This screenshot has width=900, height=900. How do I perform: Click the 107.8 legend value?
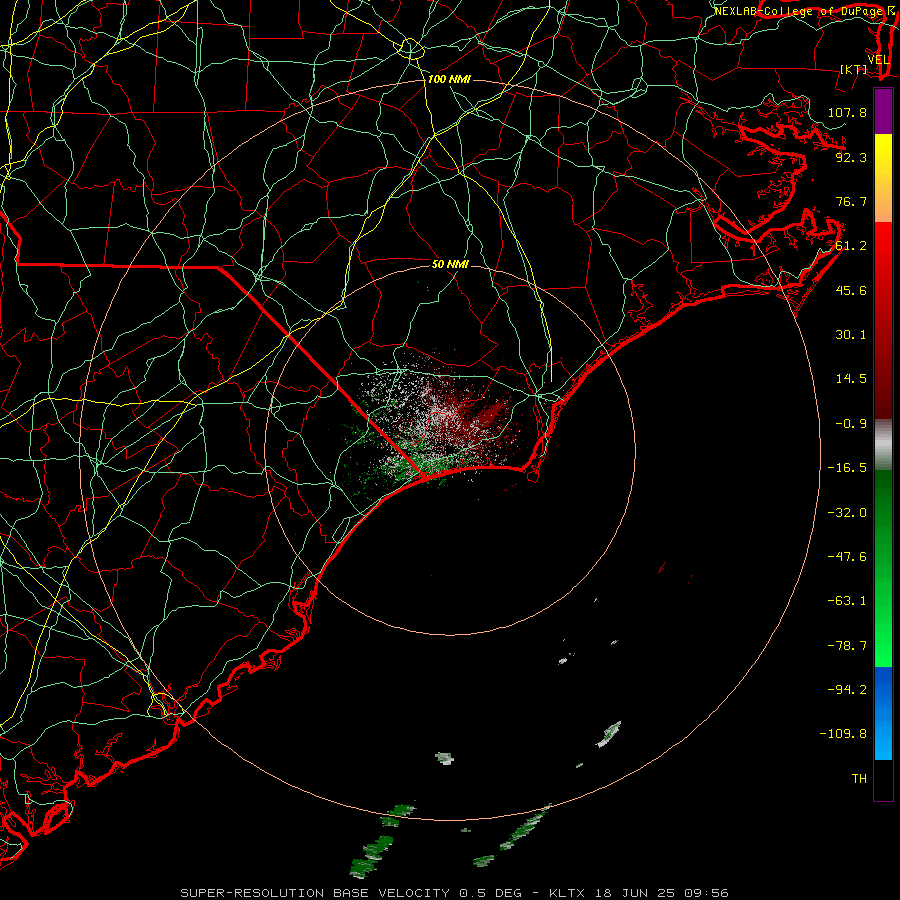pyautogui.click(x=847, y=112)
